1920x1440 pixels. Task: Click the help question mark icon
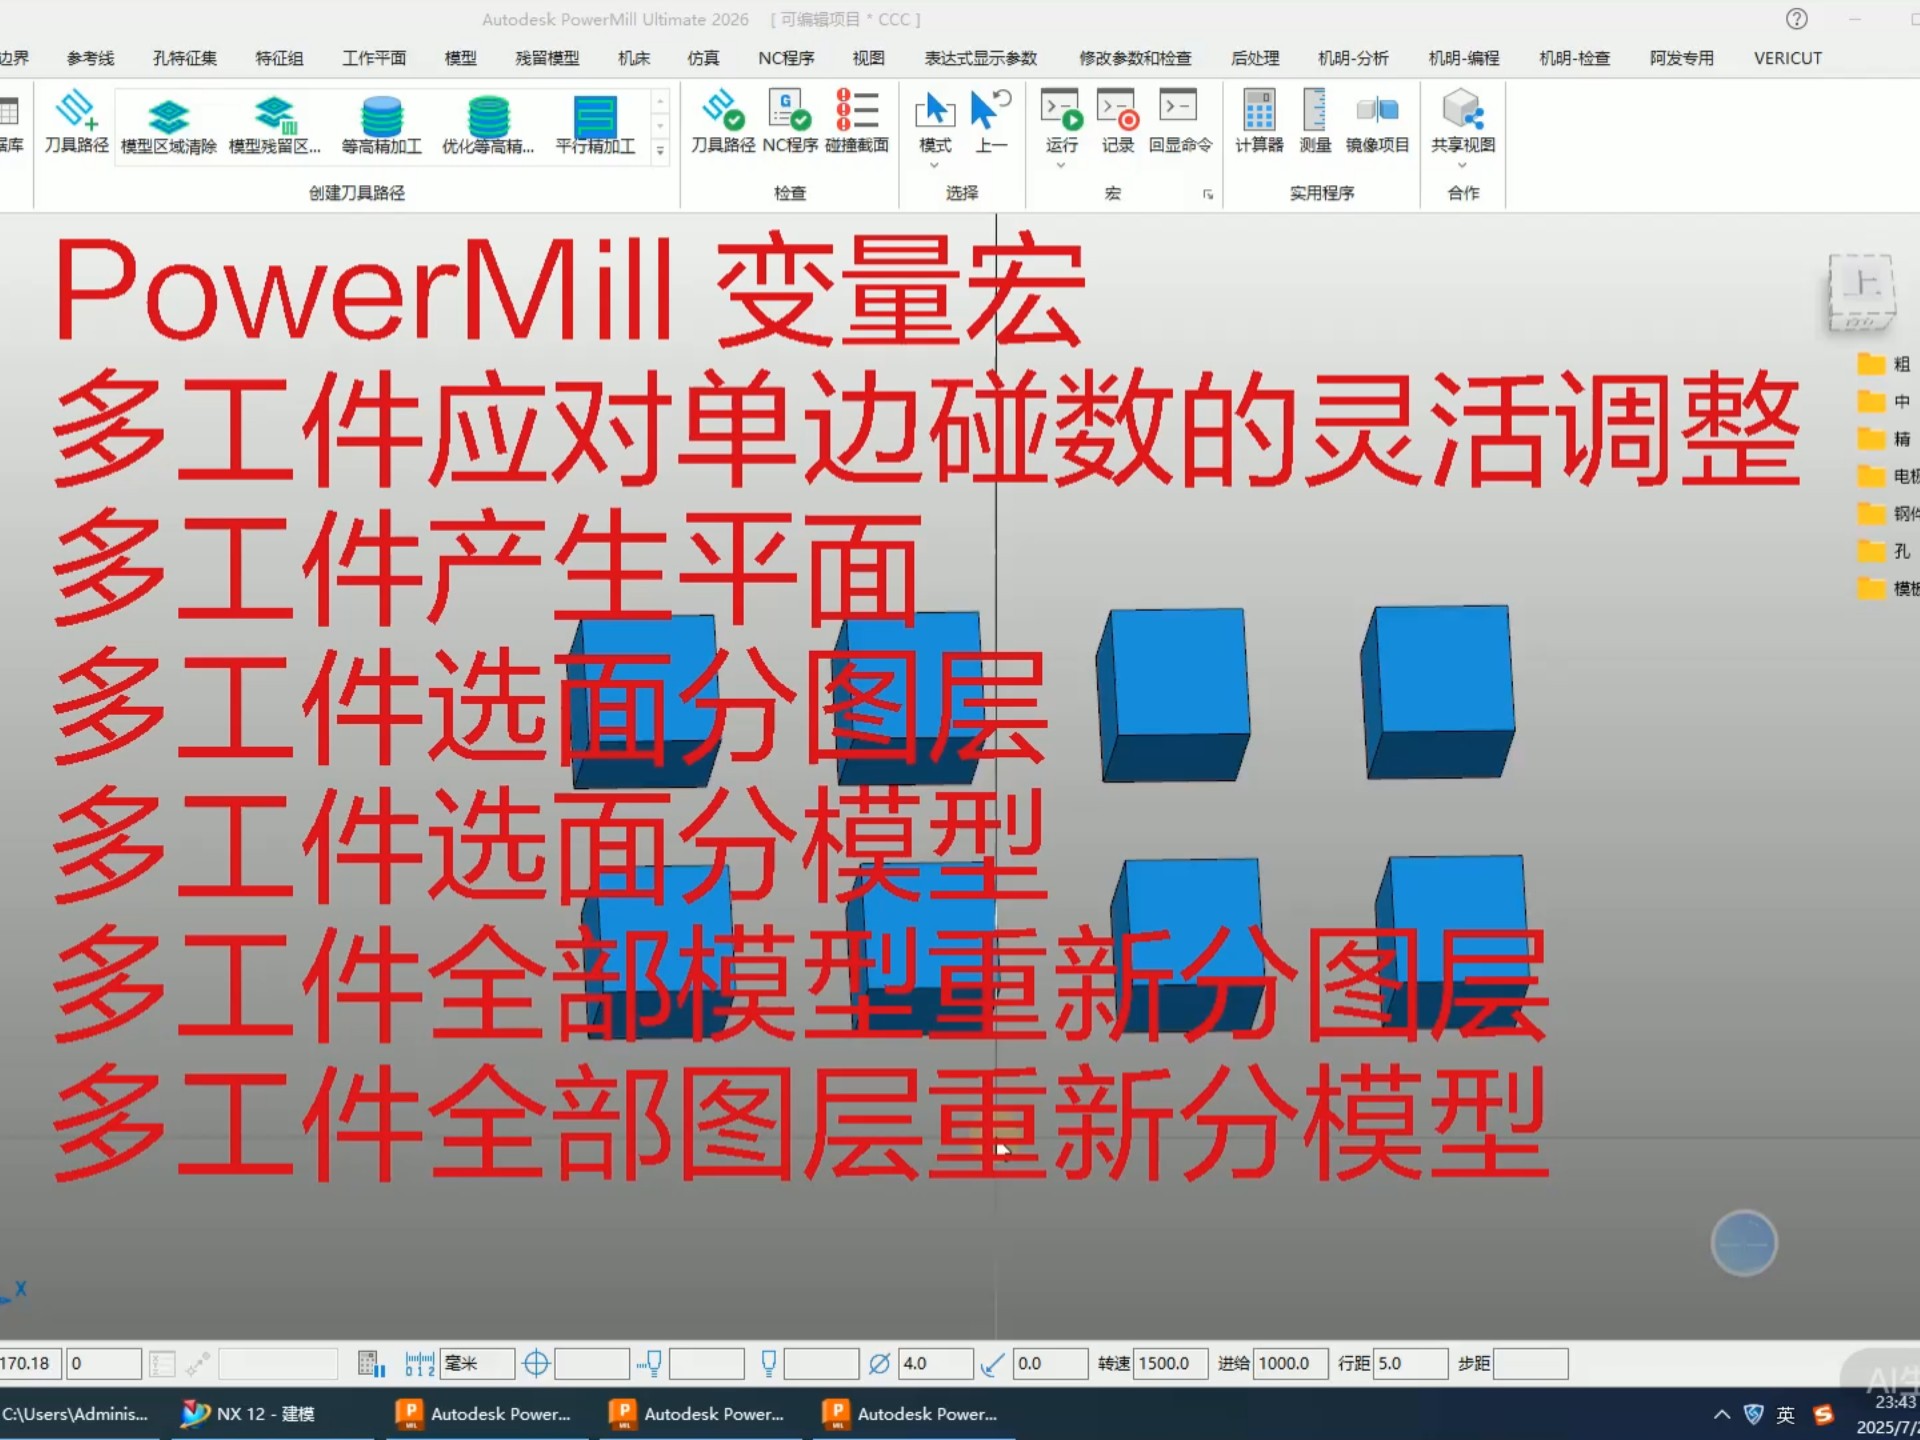click(x=1797, y=19)
